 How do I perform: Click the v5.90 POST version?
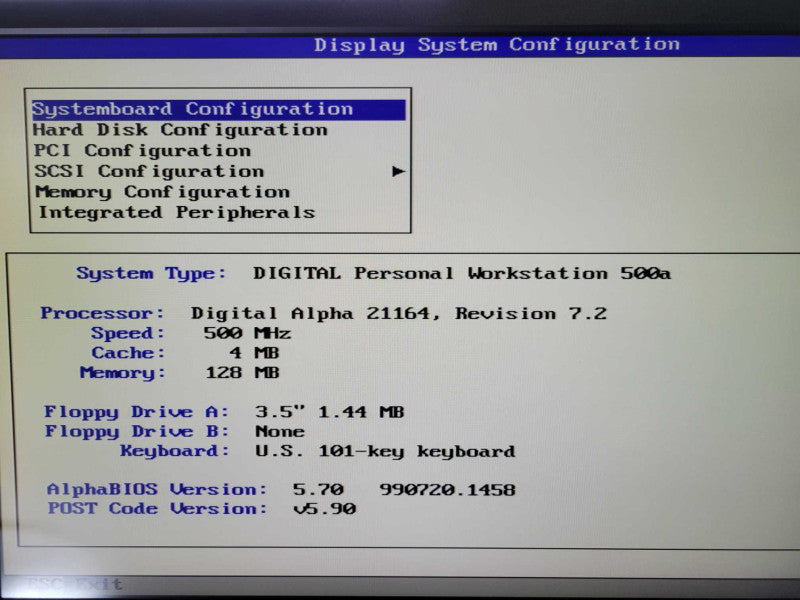[324, 509]
